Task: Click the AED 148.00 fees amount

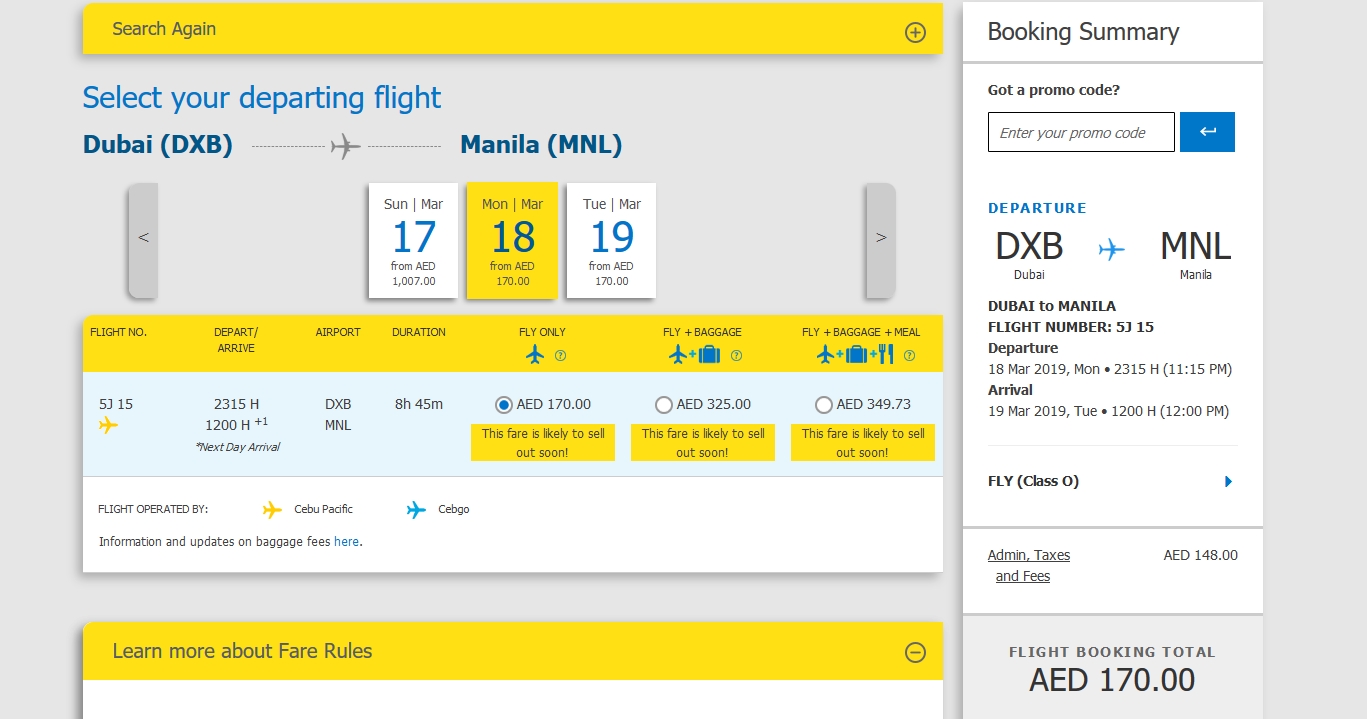Action: (x=1201, y=555)
